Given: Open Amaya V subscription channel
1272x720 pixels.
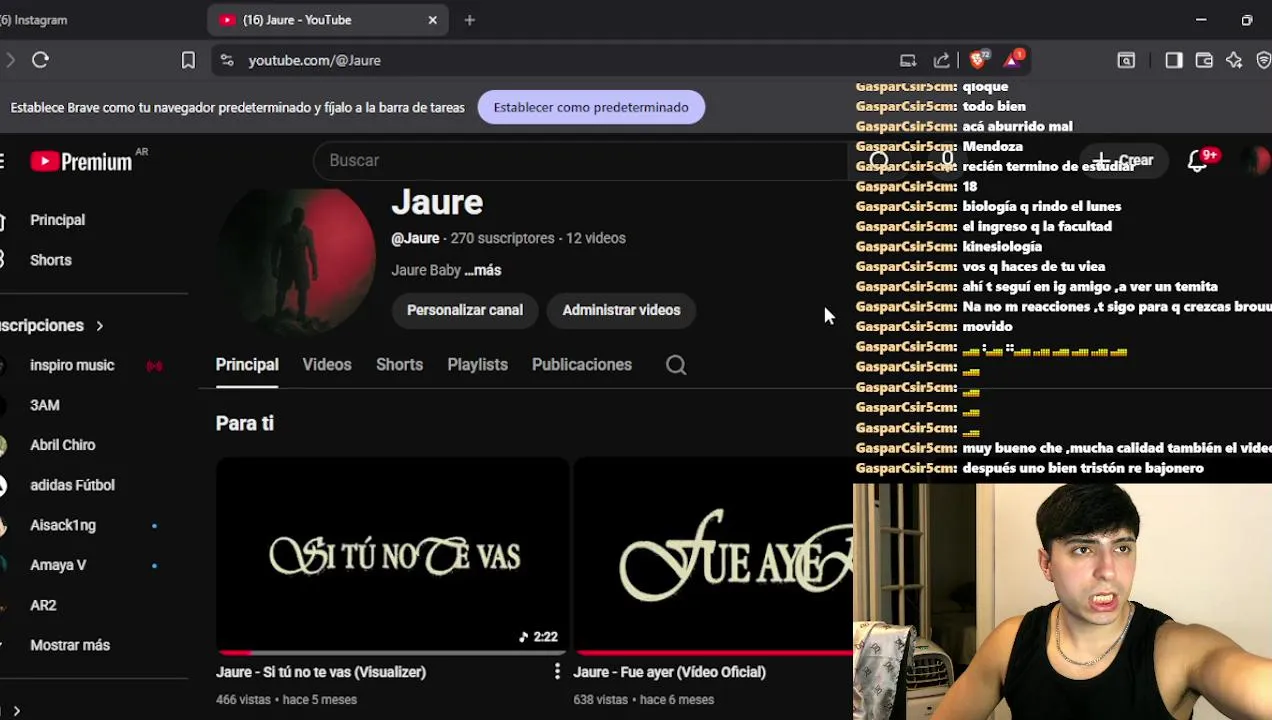Looking at the screenshot, I should 58,565.
